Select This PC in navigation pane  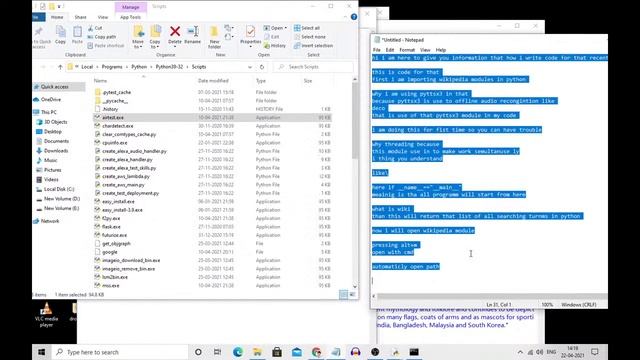point(49,112)
